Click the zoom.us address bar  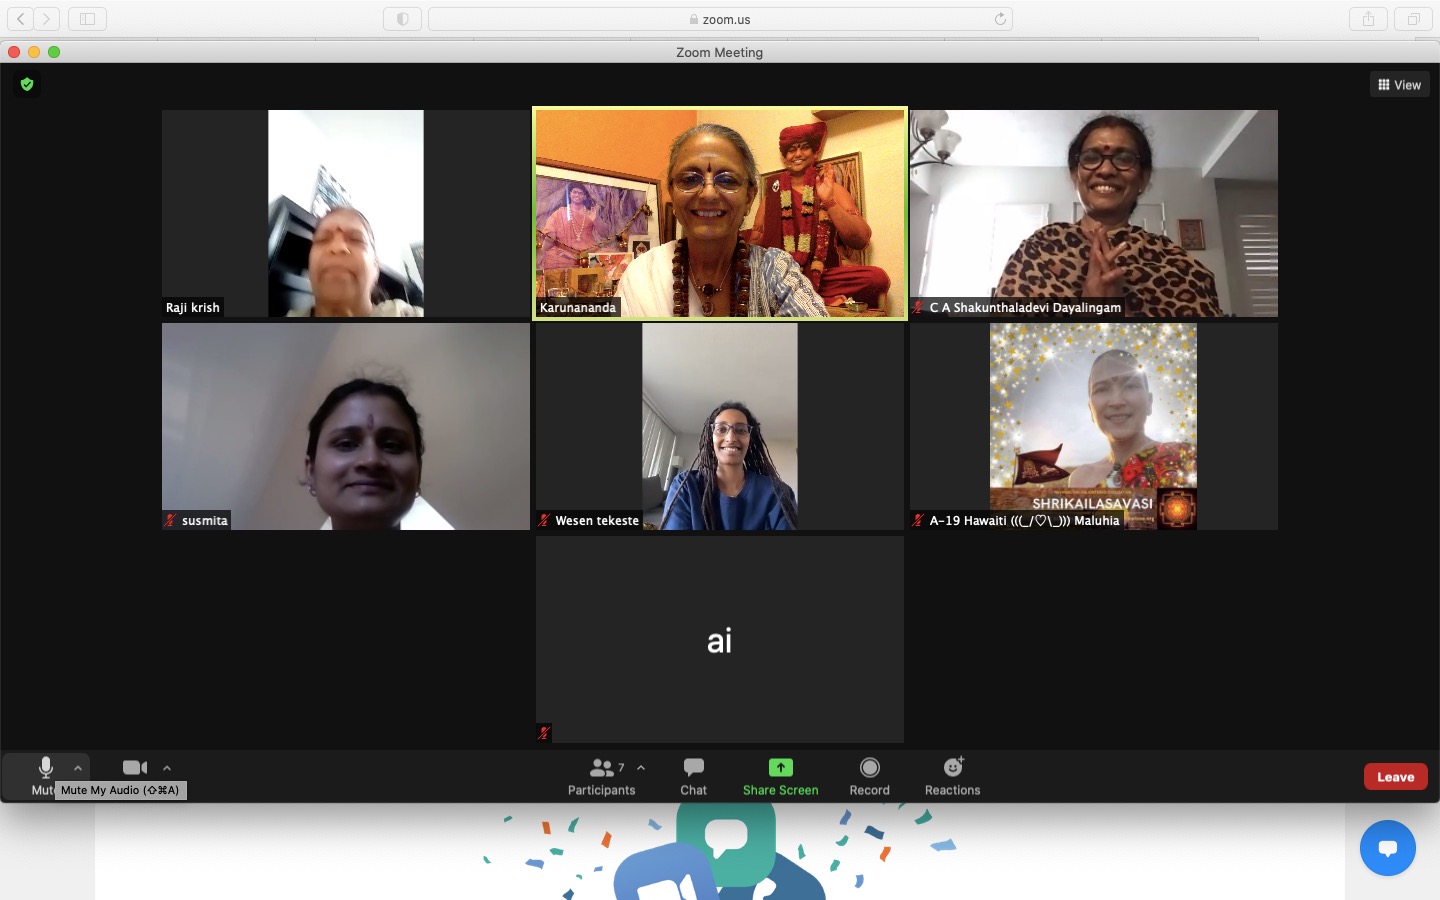point(720,19)
